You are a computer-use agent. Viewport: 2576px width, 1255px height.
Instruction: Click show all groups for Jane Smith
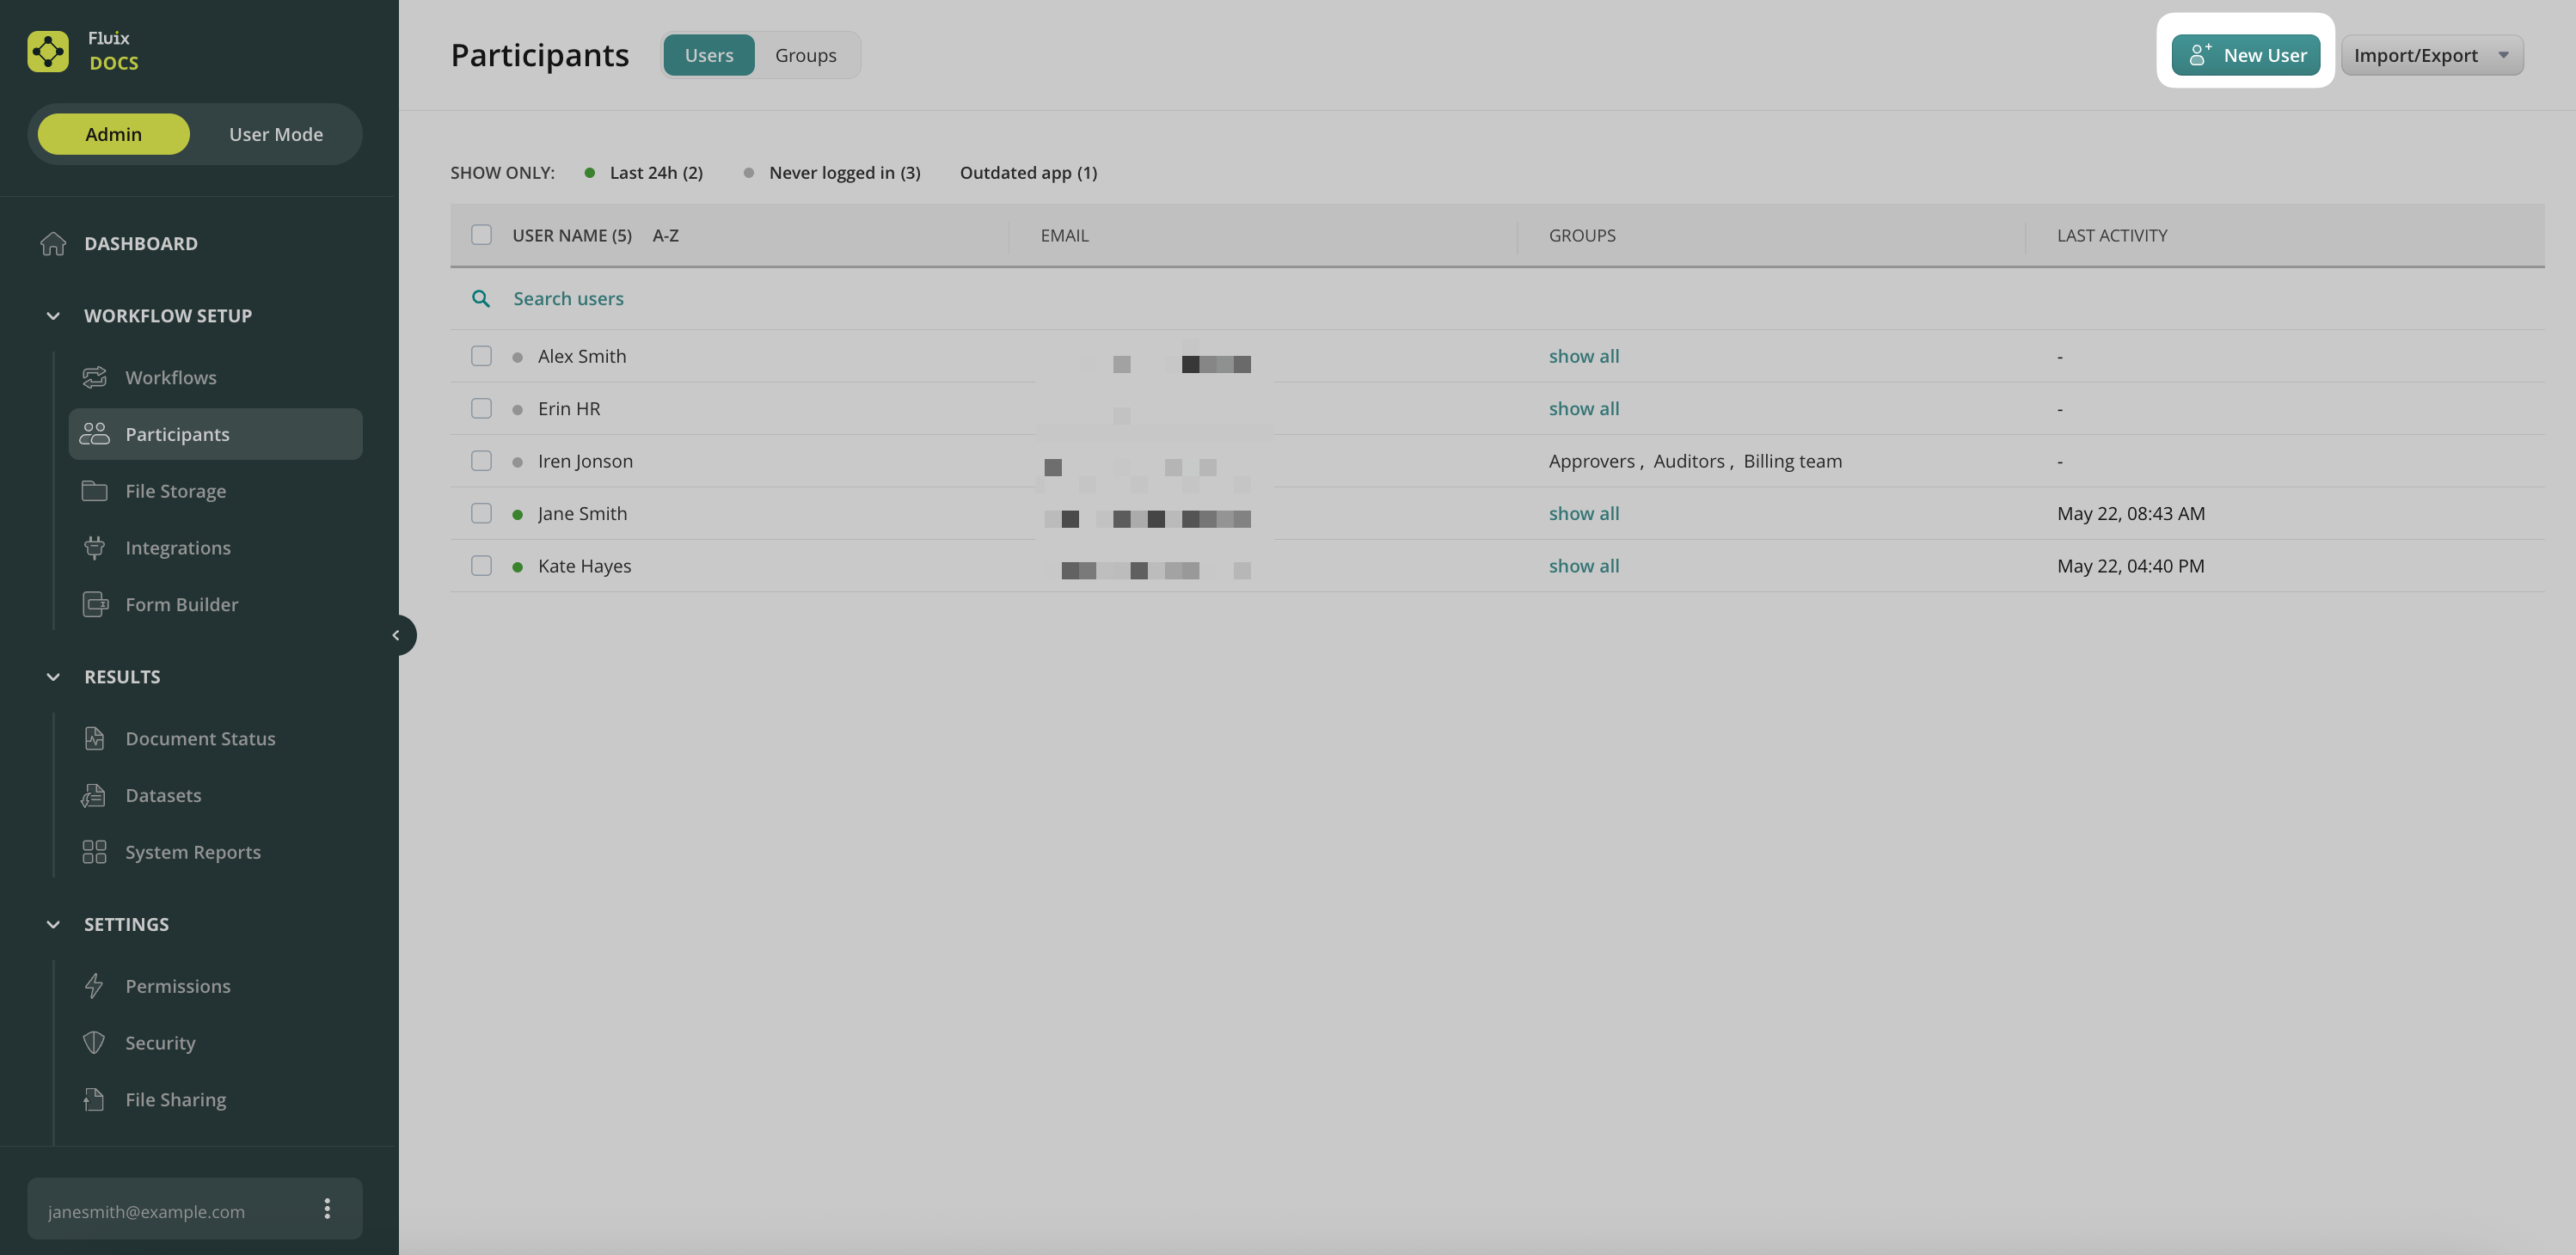click(1583, 514)
